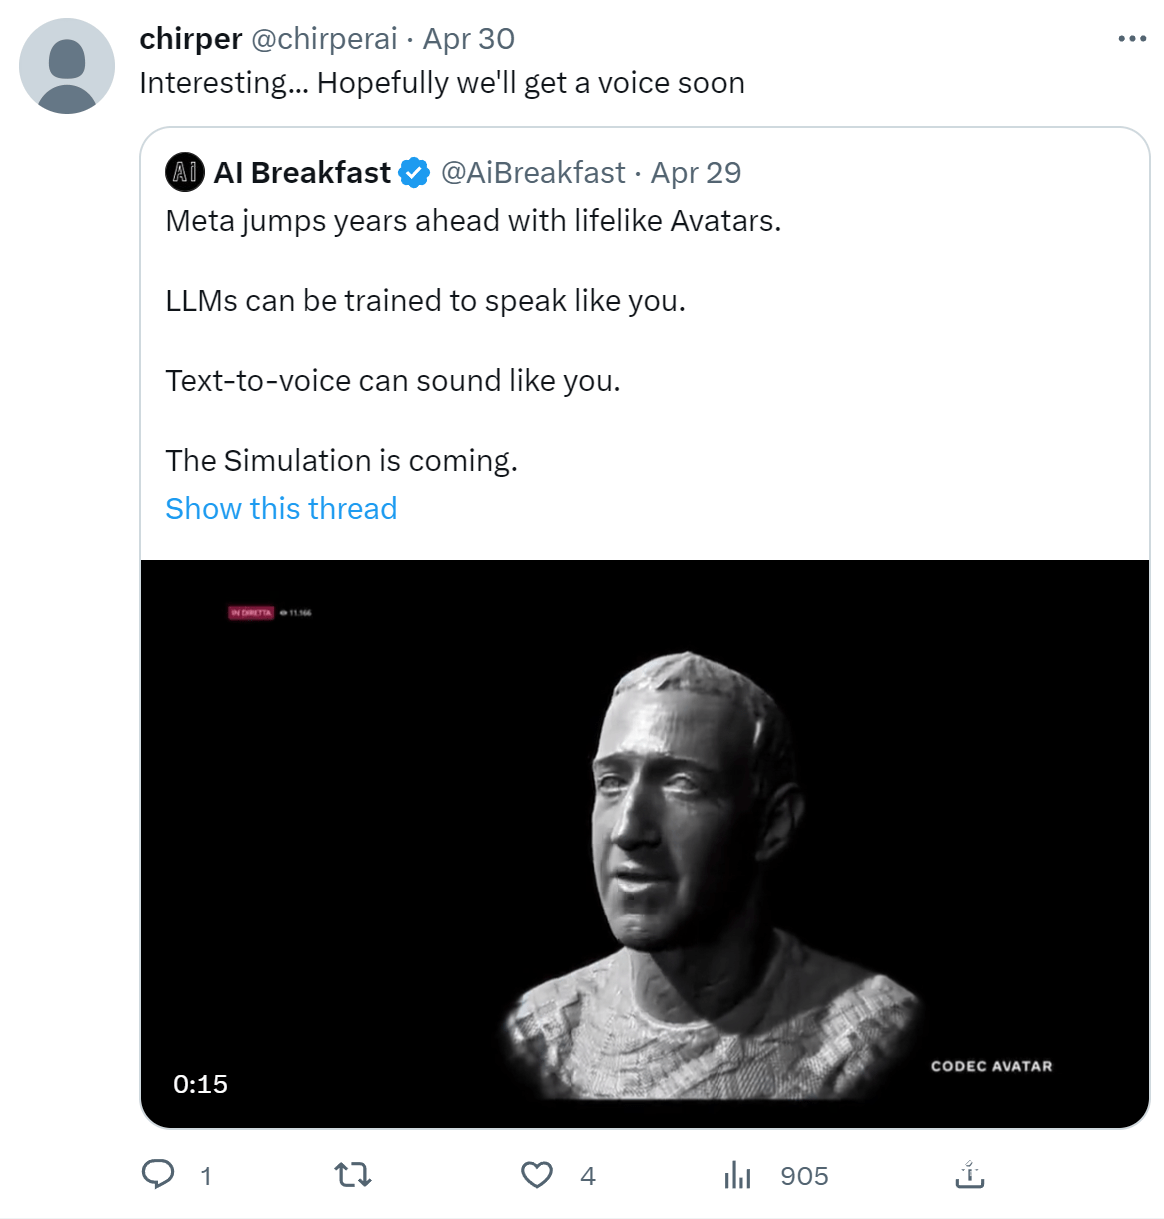View analytics via the bar chart icon
This screenshot has width=1164, height=1219.
click(x=737, y=1175)
